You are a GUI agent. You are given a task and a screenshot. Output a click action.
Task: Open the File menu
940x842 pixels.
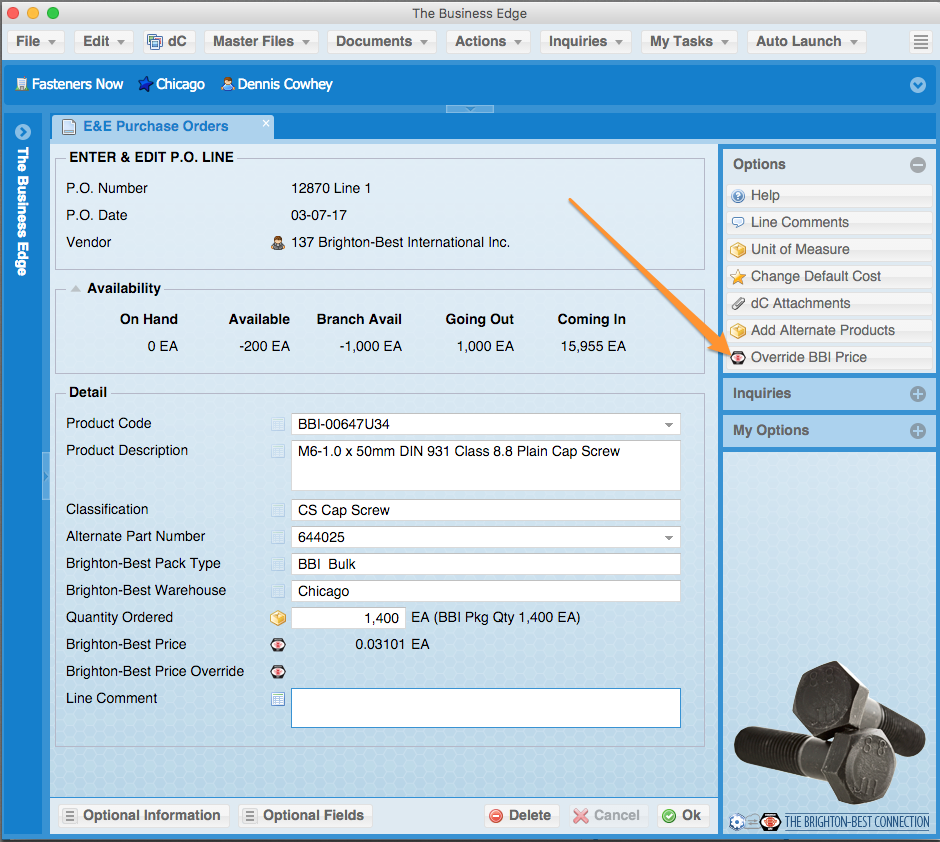[x=36, y=41]
